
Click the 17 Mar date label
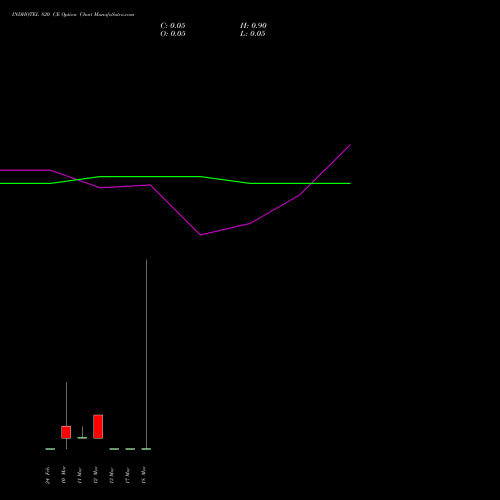(x=128, y=475)
